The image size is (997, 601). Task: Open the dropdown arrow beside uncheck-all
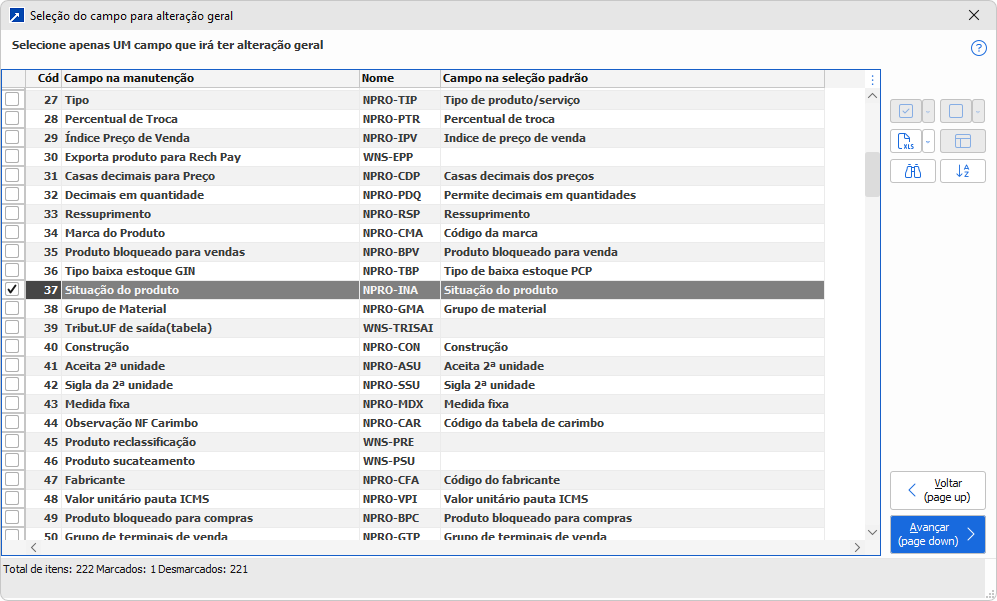point(979,111)
